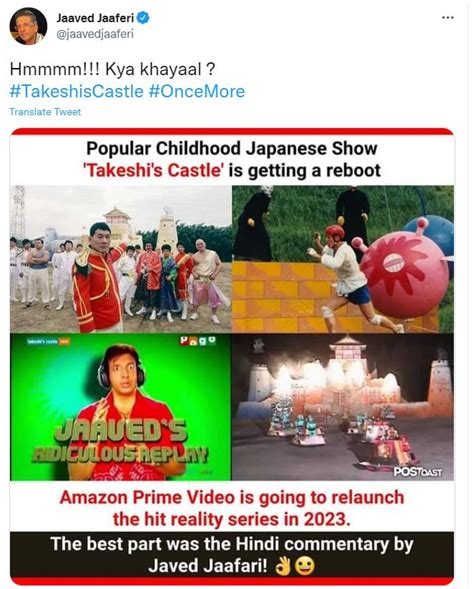Open the photo of contestant running from pink ball
Viewport: 474px width, 589px height.
coord(343,259)
